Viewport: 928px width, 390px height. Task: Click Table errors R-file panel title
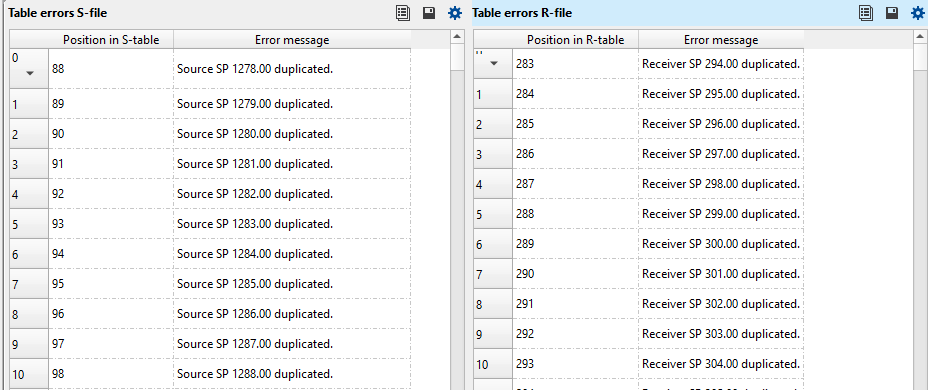point(521,12)
